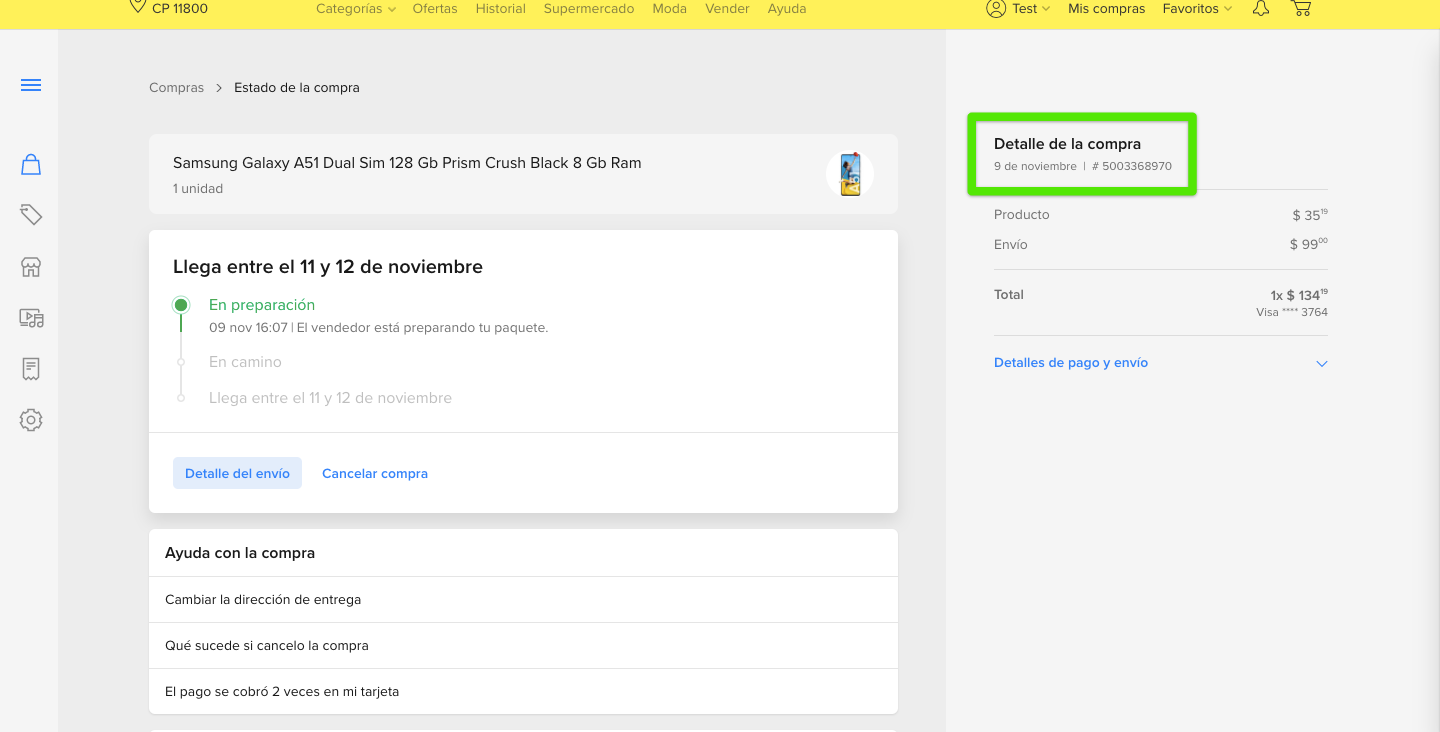Expand the Categorías dropdown

[355, 8]
